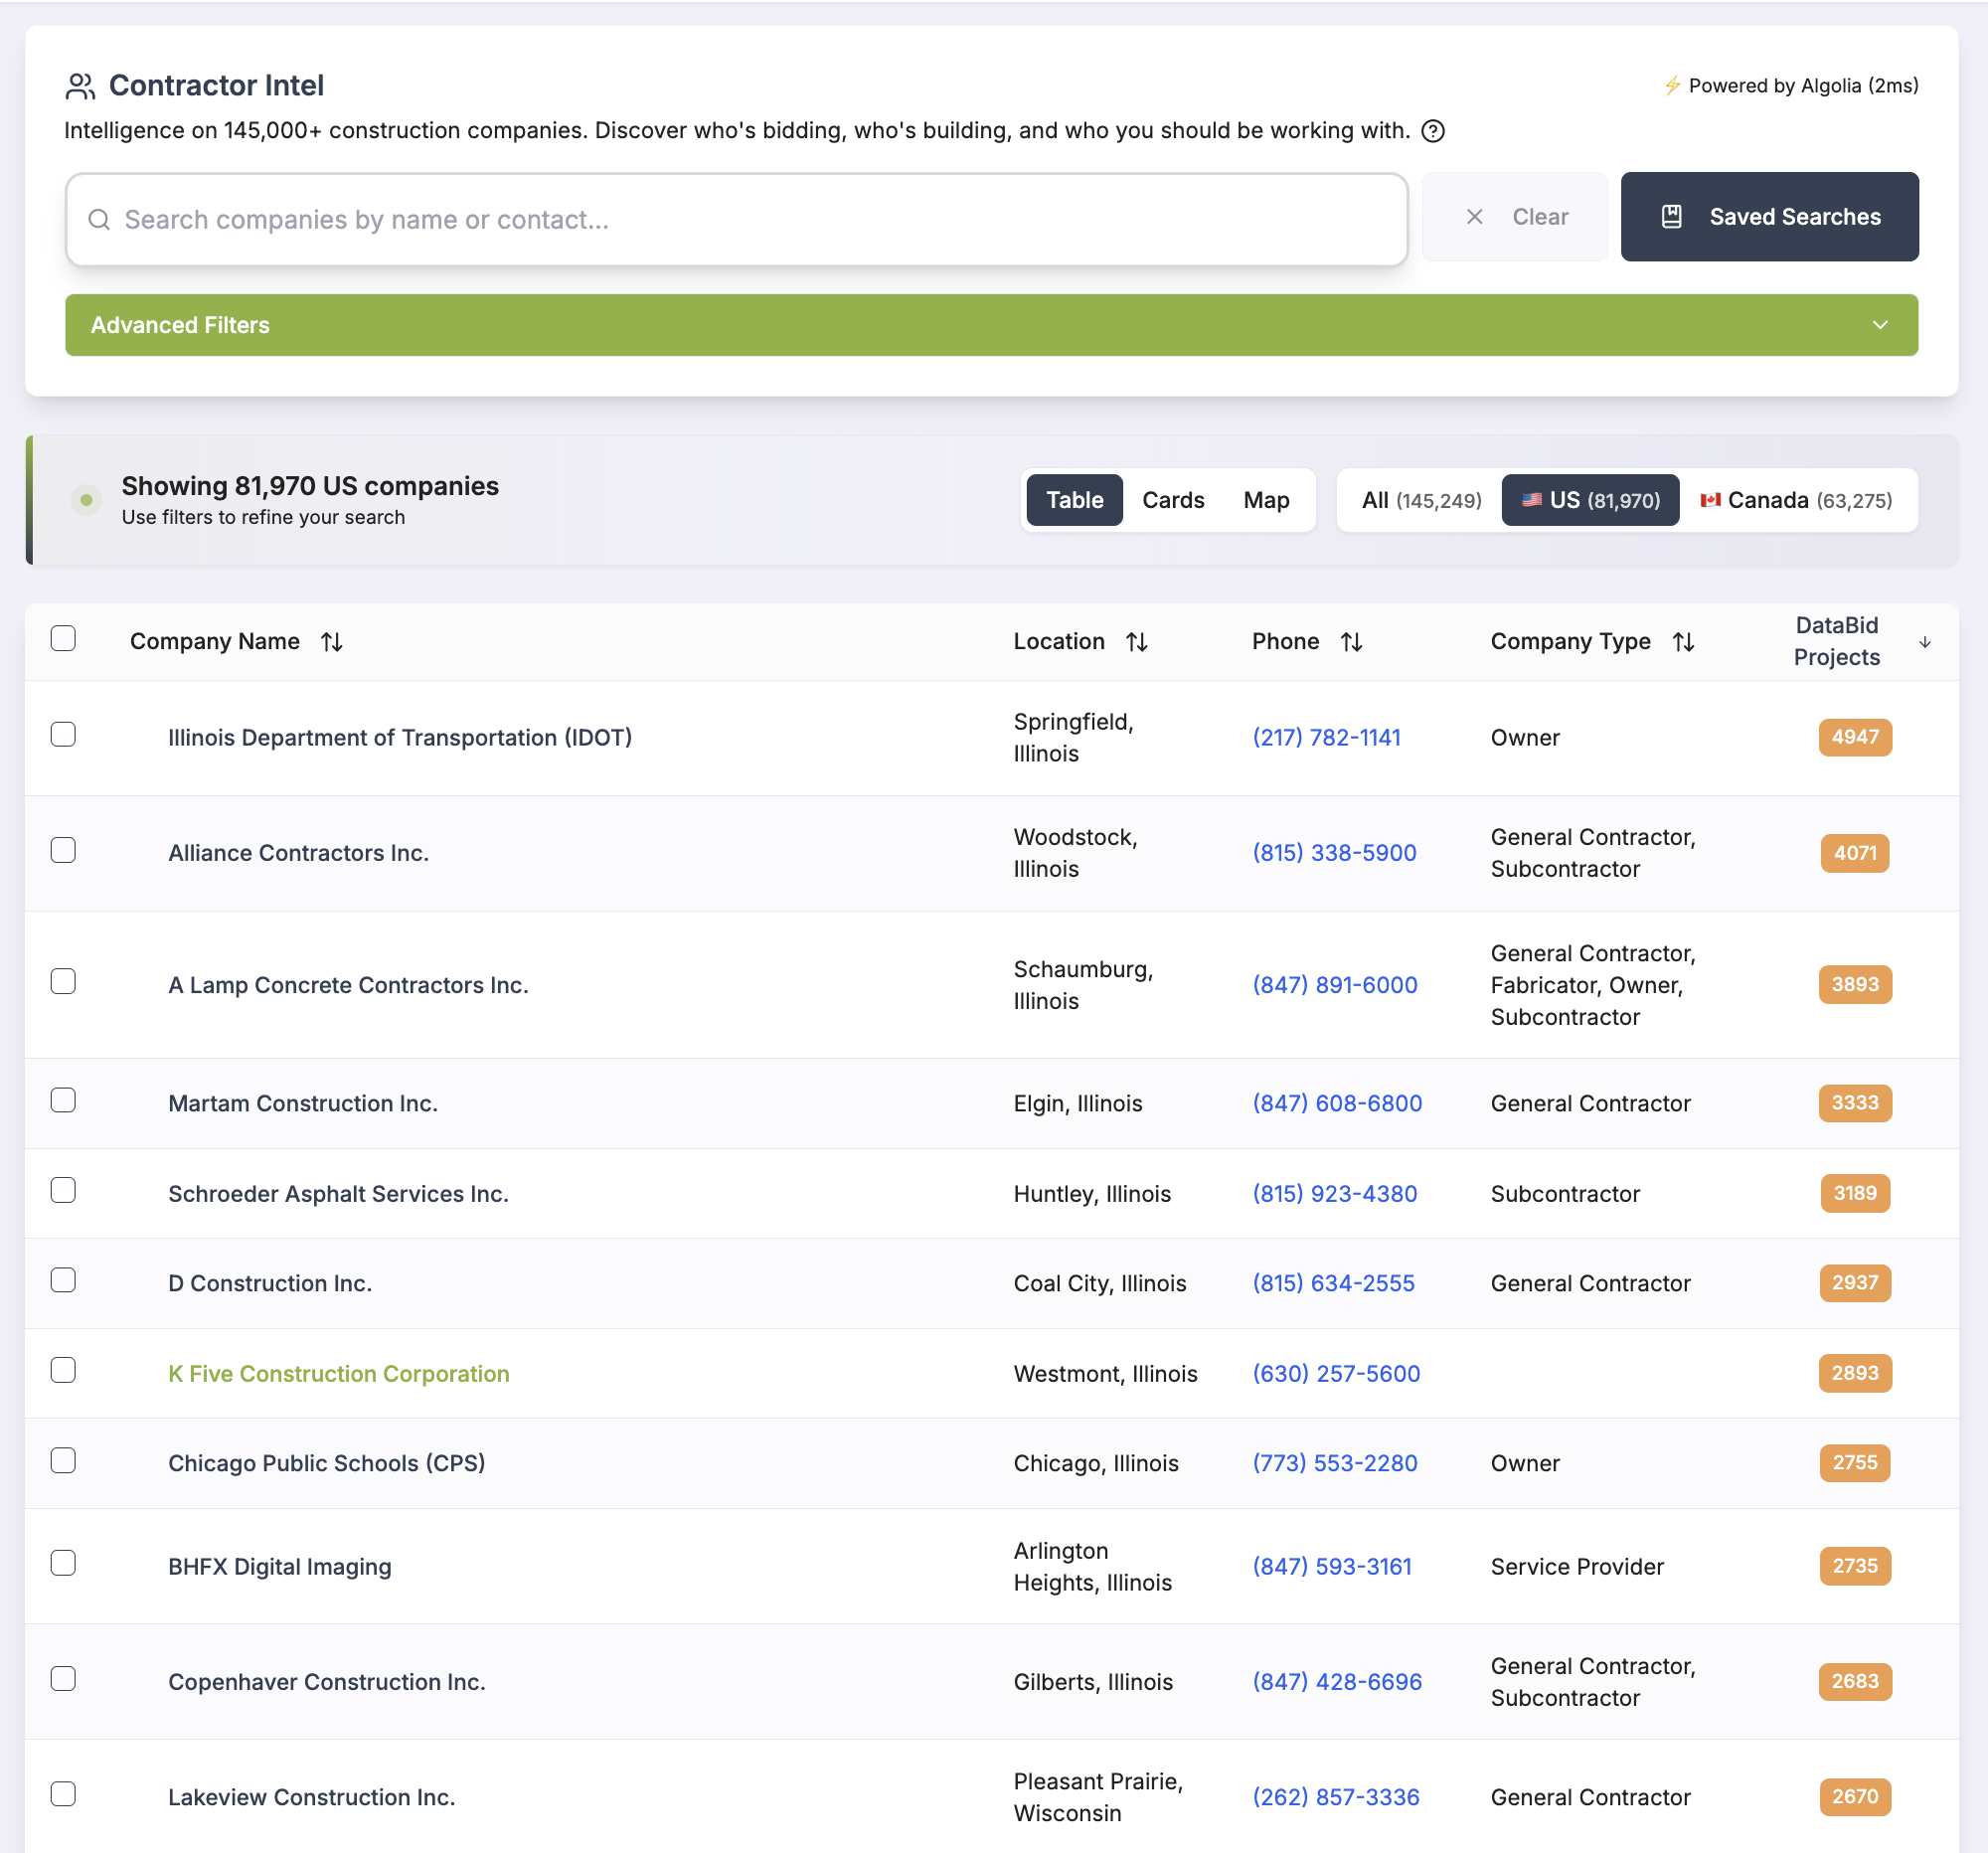This screenshot has width=1988, height=1853.
Task: Check the A Lamp Concrete Contractors row
Action: coord(63,981)
